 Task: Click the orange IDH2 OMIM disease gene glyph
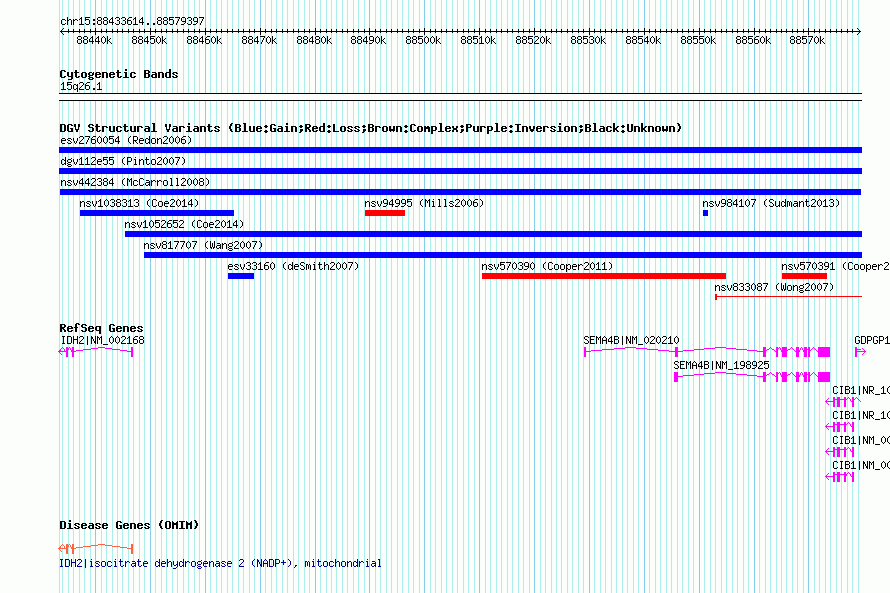(96, 548)
